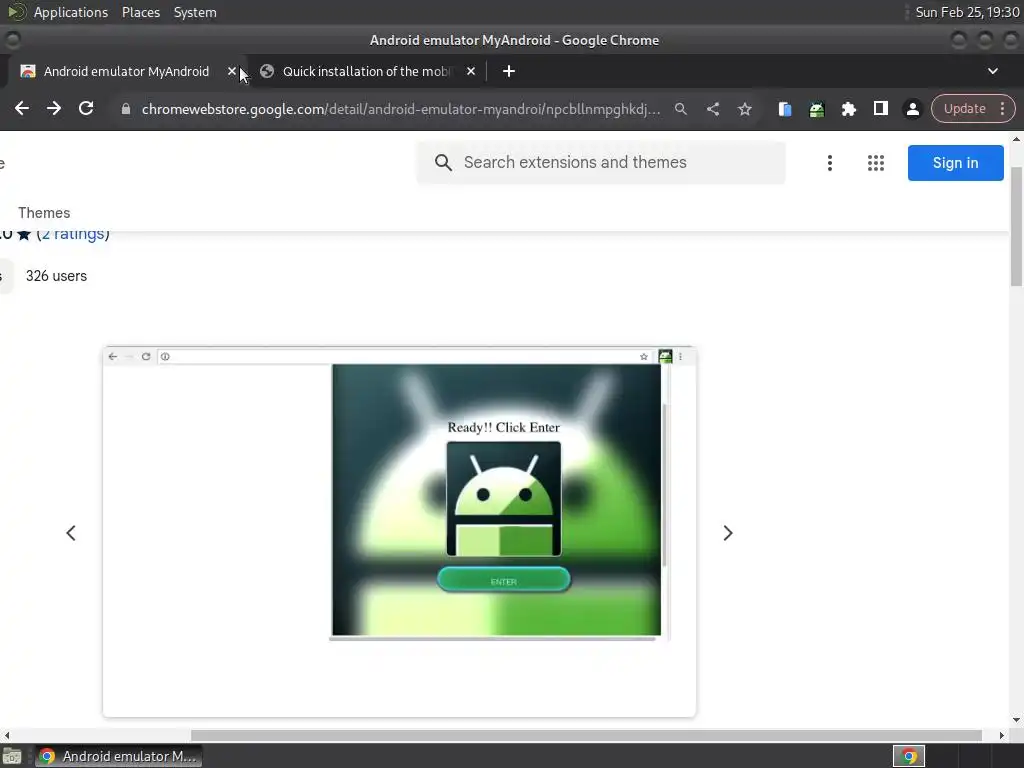
Task: Open a new tab with the plus
Action: [509, 71]
